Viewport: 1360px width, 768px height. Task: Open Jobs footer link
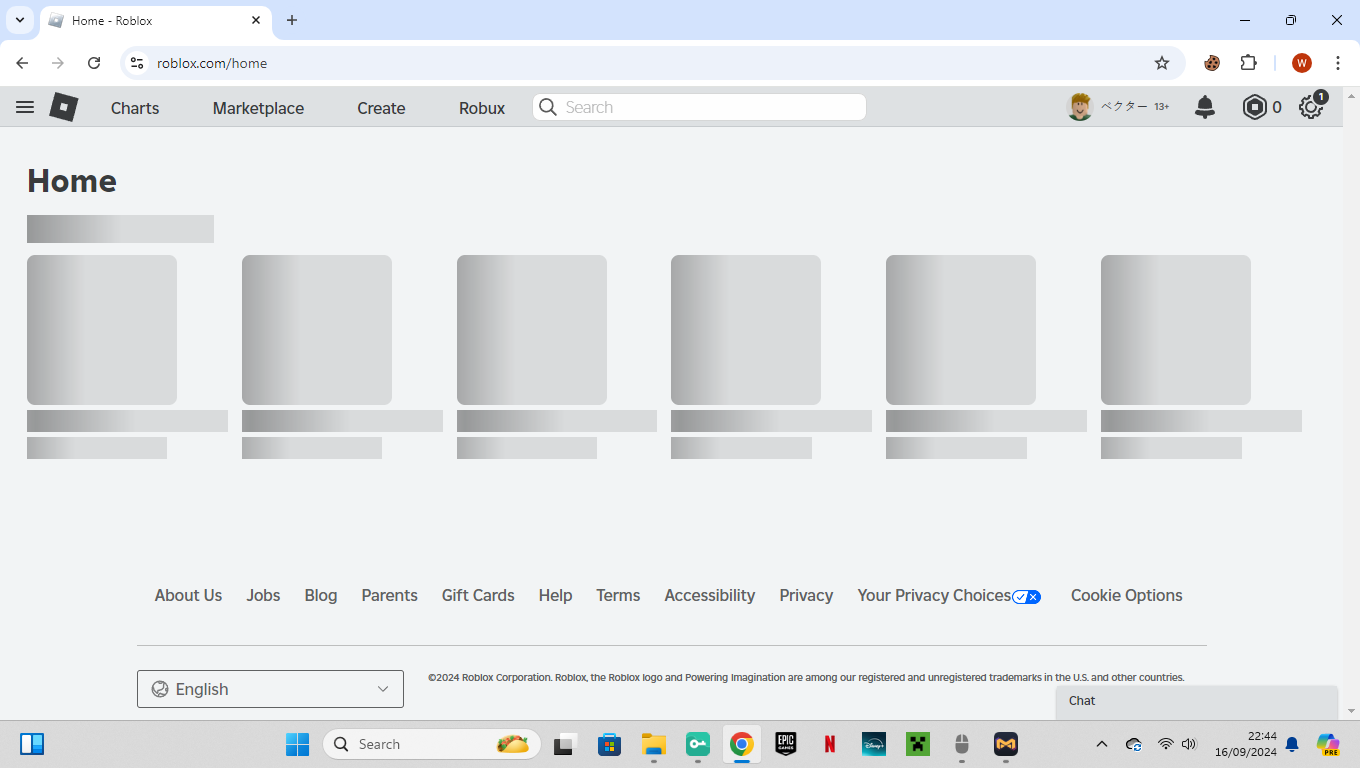point(263,595)
